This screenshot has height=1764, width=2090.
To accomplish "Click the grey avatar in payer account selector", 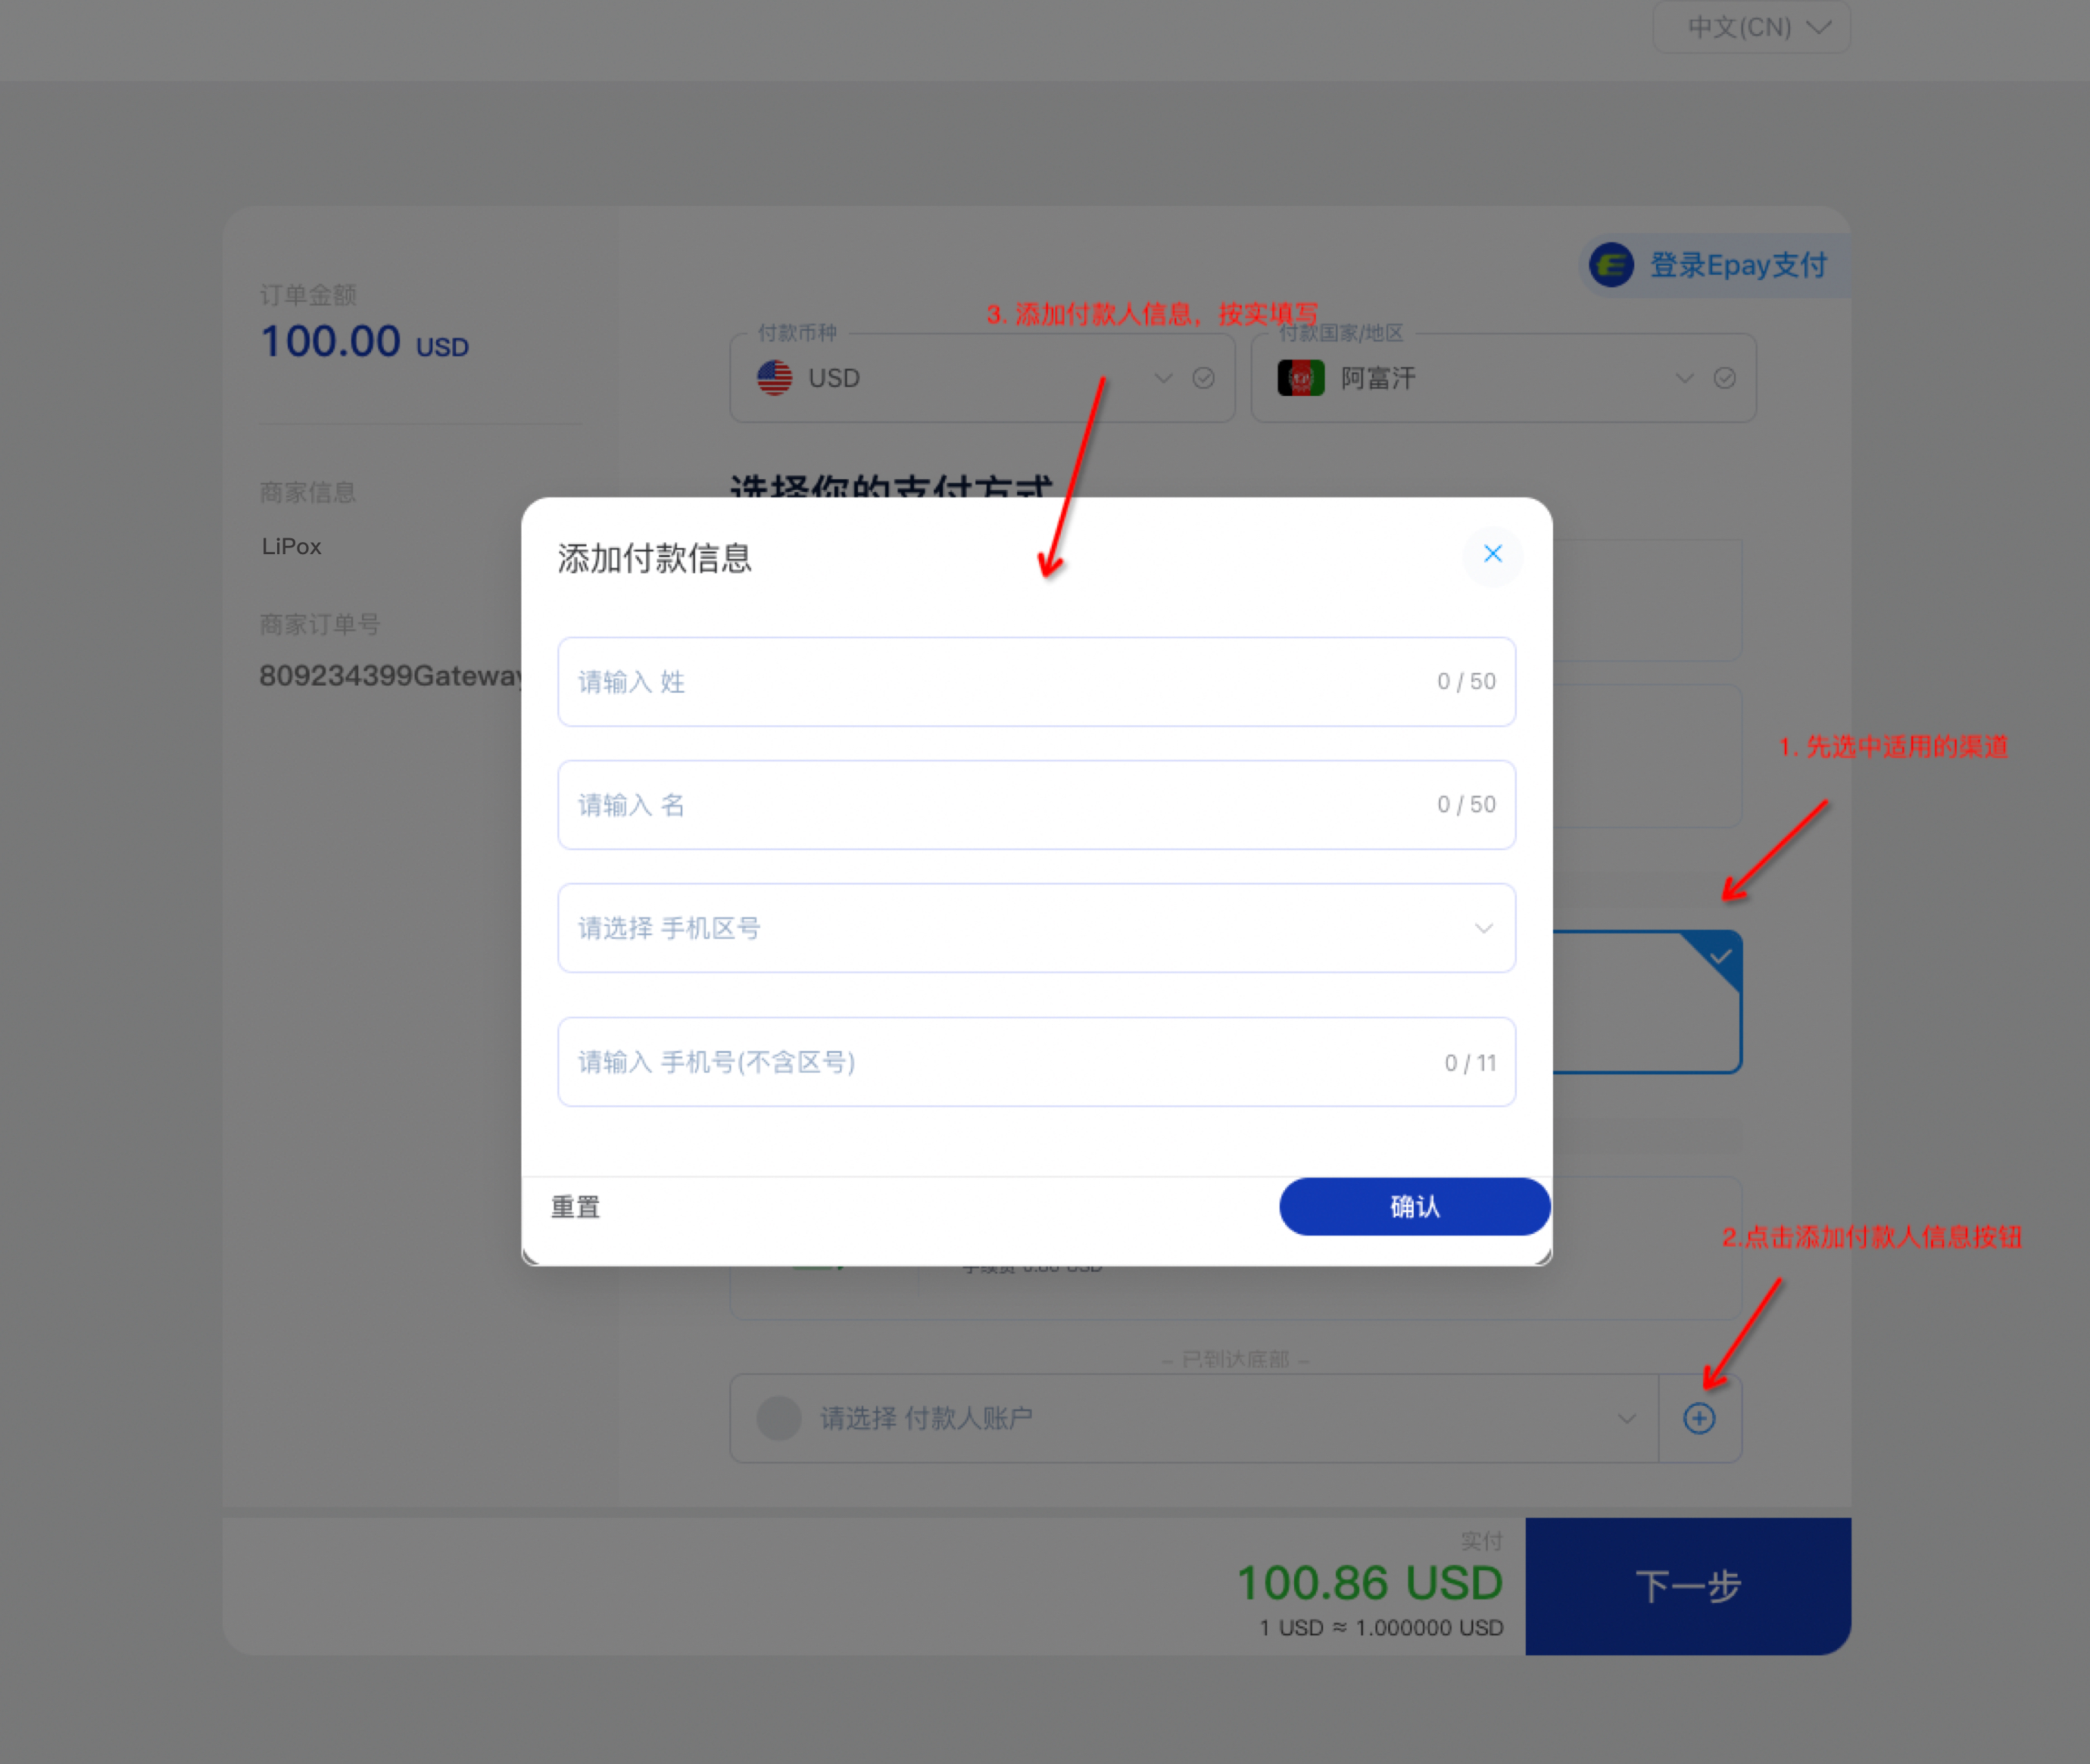I will tap(779, 1418).
